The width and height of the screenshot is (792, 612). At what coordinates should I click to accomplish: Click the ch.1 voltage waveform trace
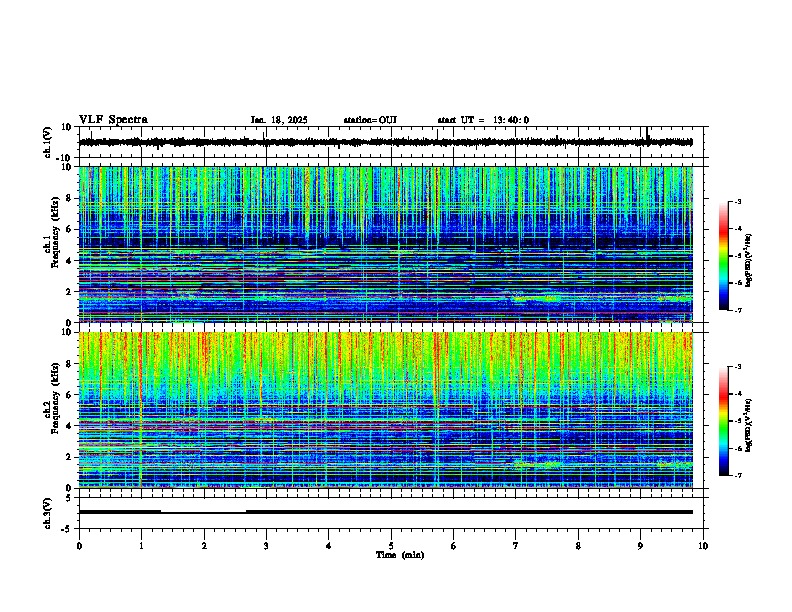click(386, 142)
